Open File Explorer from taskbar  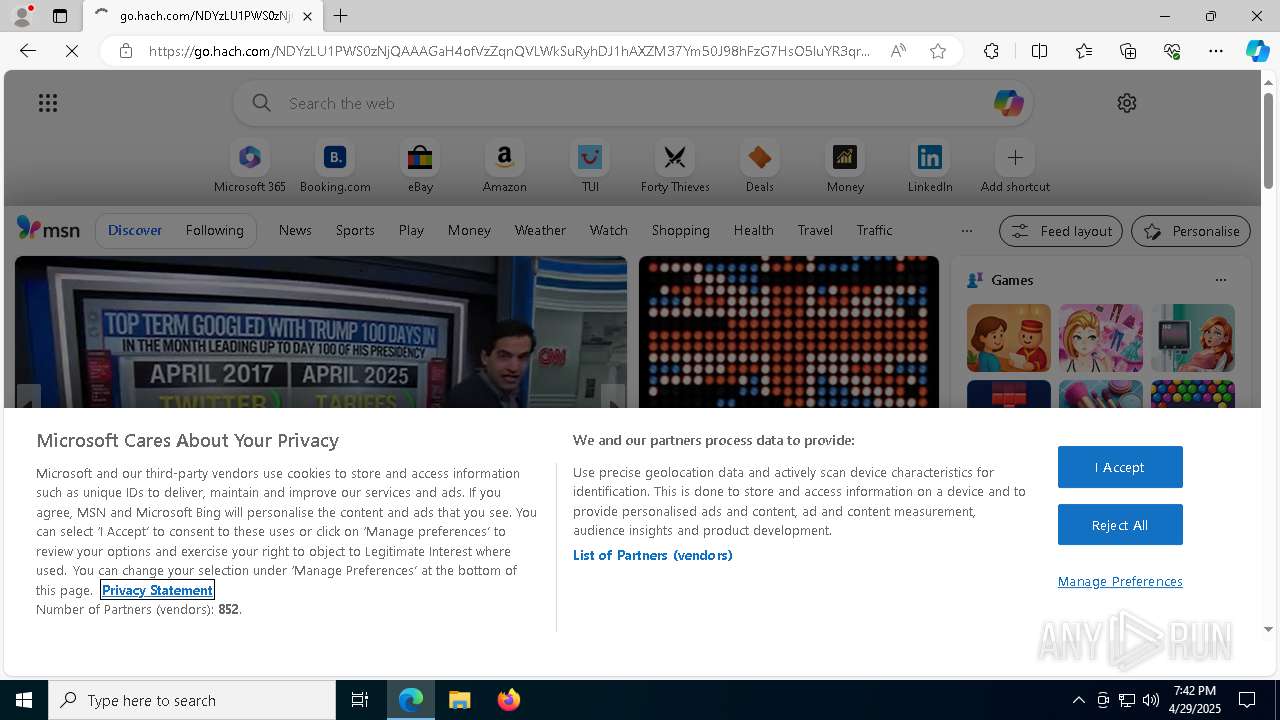pyautogui.click(x=459, y=700)
